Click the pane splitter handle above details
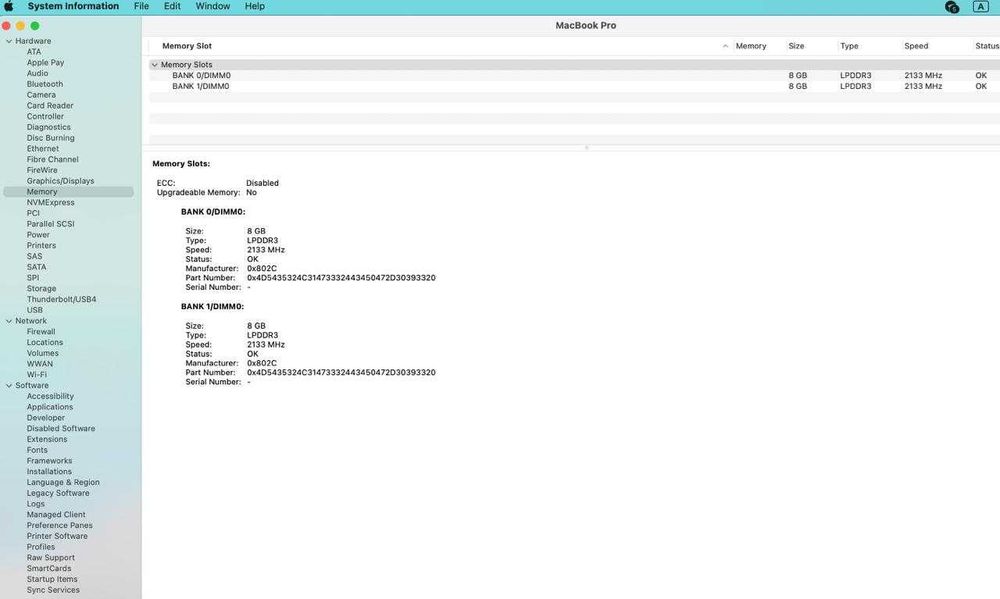The height and width of the screenshot is (599, 1000). 586,147
